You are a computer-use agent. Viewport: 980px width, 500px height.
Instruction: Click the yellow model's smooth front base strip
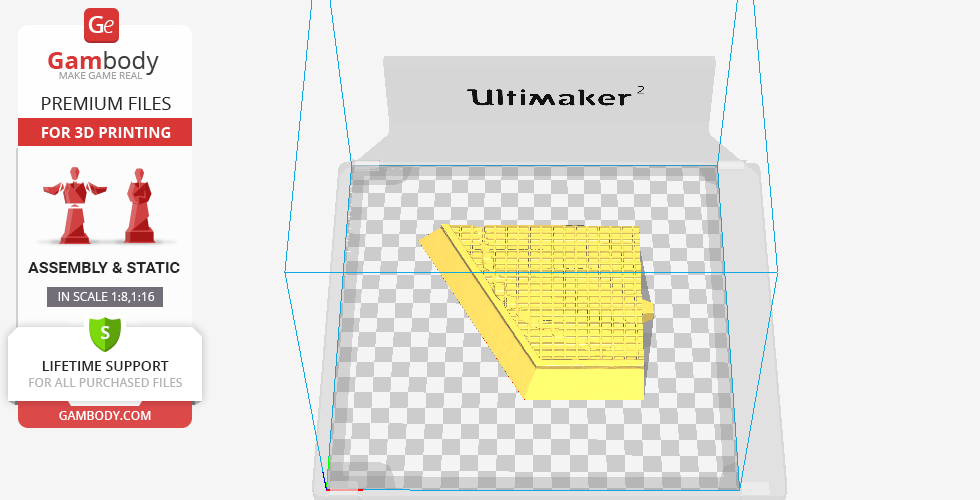coord(588,383)
